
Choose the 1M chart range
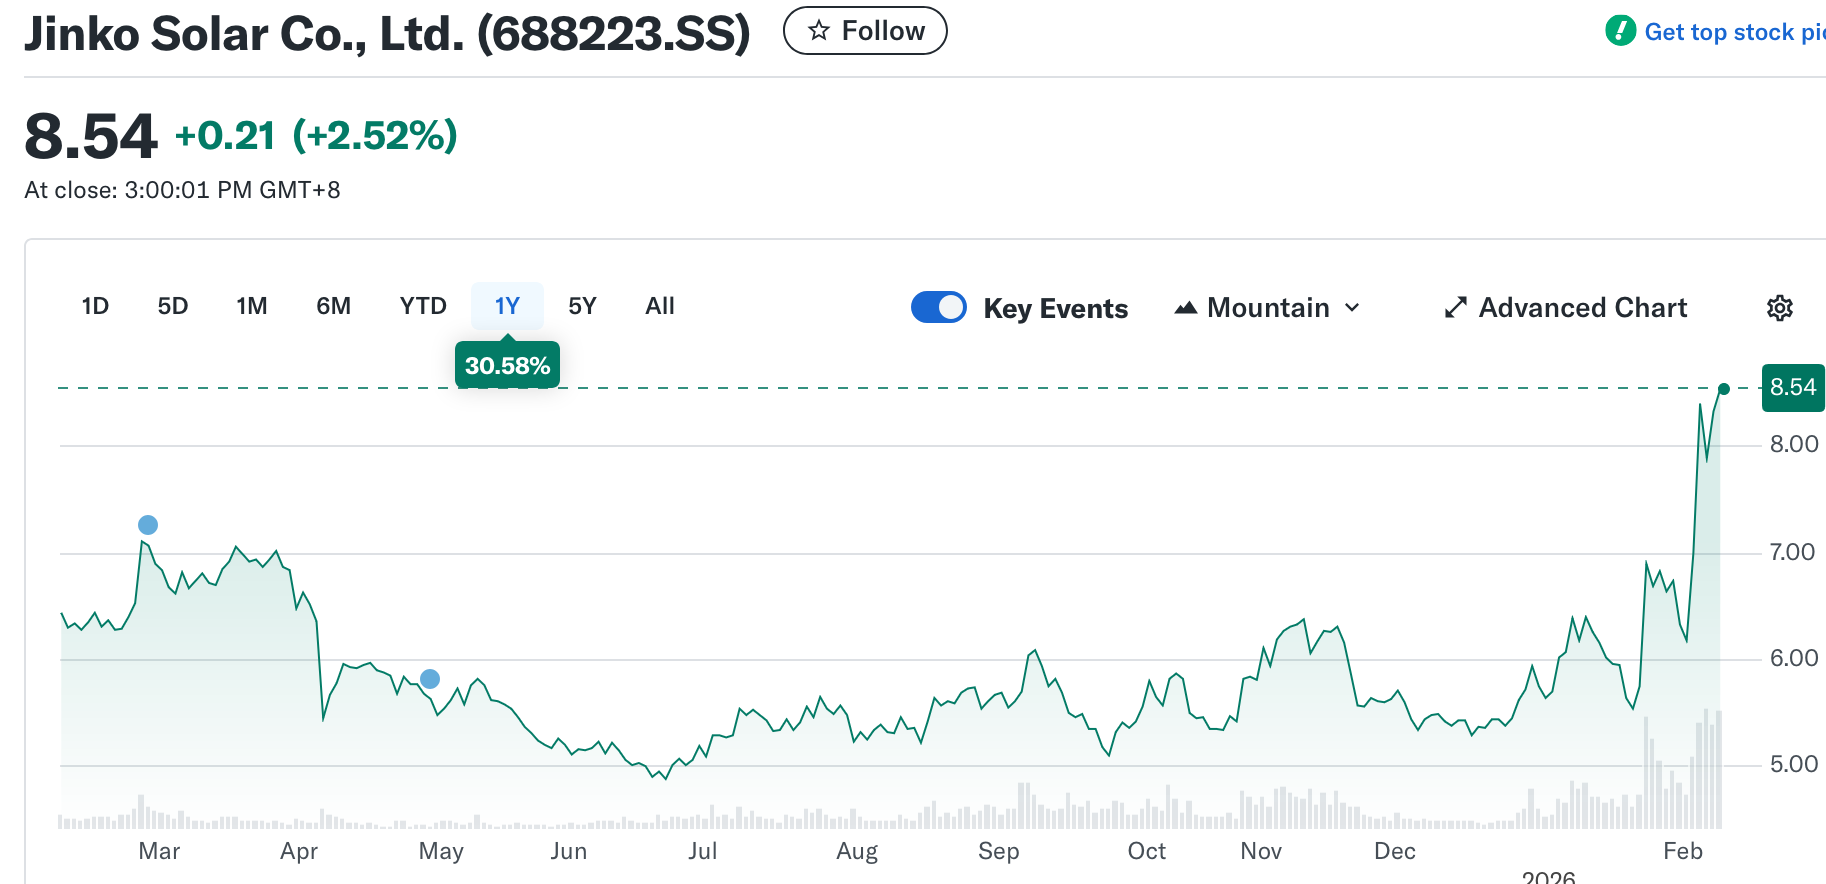pyautogui.click(x=252, y=306)
